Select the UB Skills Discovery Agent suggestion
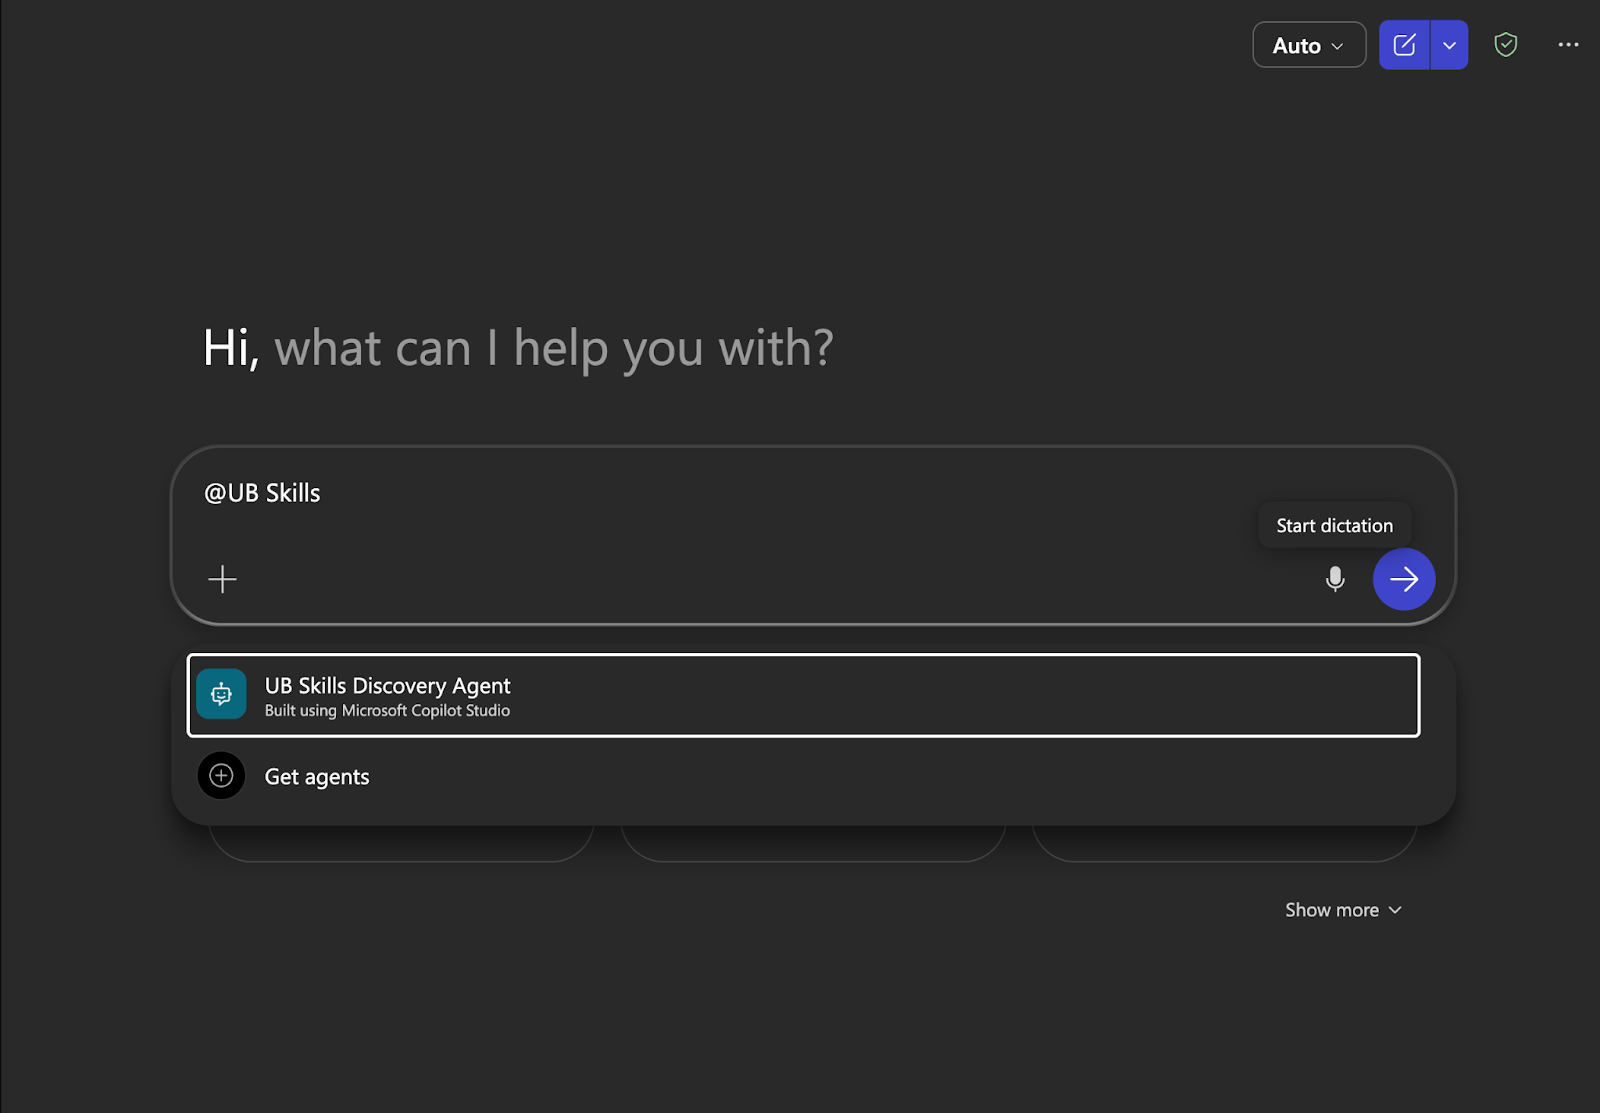 (803, 696)
